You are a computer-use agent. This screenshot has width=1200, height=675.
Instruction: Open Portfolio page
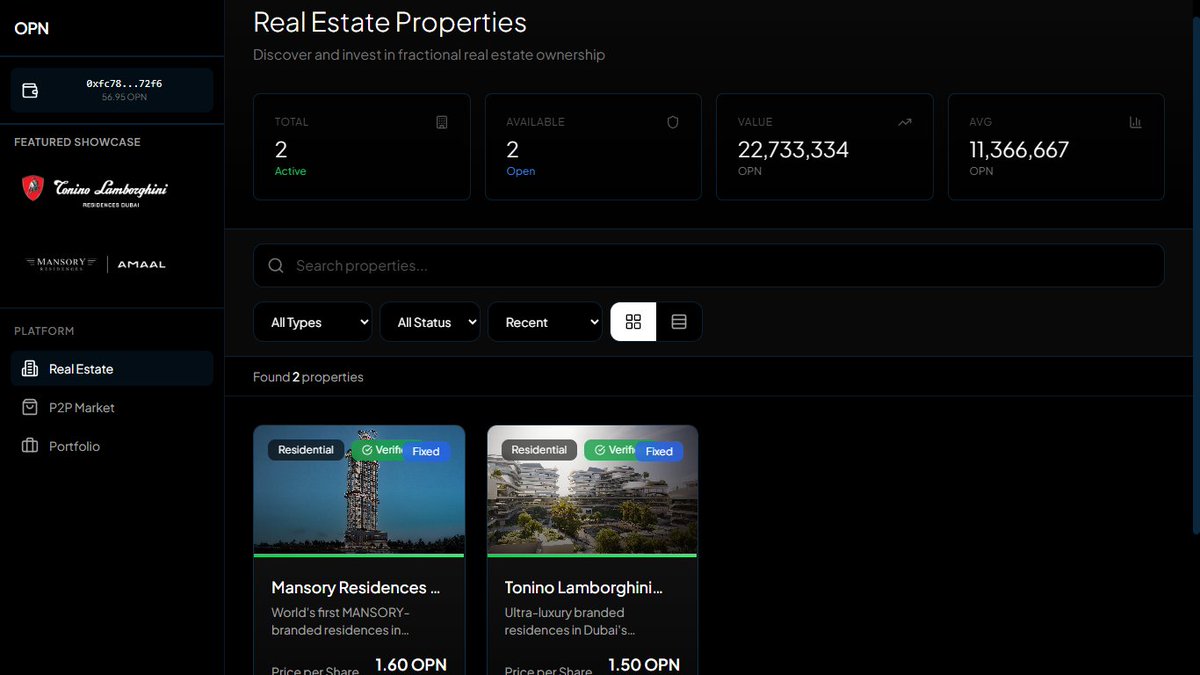(112, 446)
